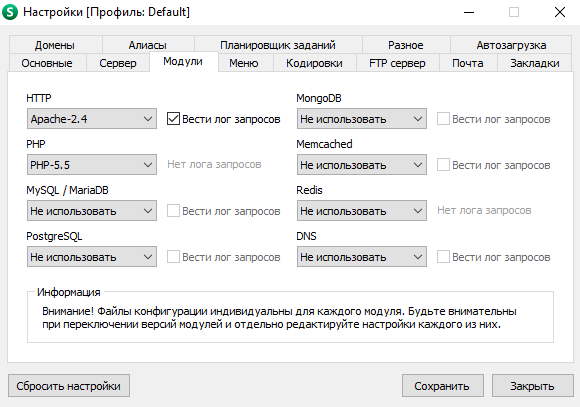Screen dimensions: 580x407
Task: Switch to the Основные tab
Action: pos(47,63)
